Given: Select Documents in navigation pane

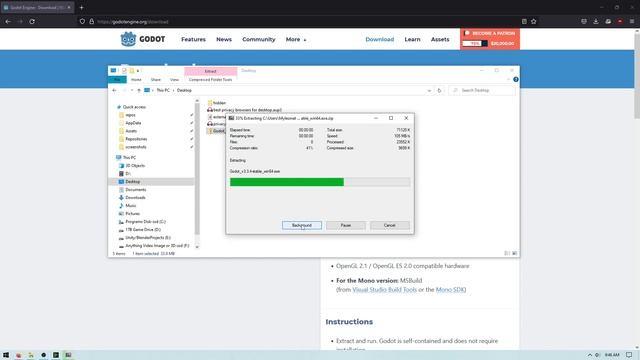Looking at the screenshot, I should pyautogui.click(x=135, y=189).
